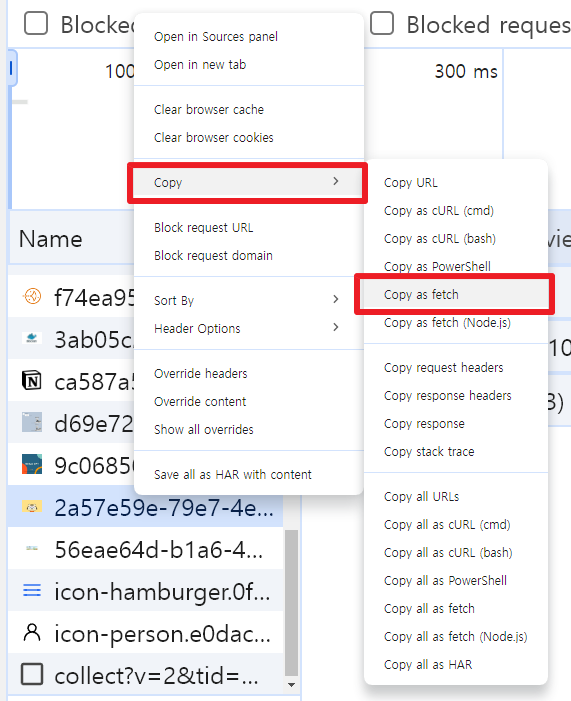571x701 pixels.
Task: Toggle the first Blocked checkbox at top left
Action: tap(36, 23)
